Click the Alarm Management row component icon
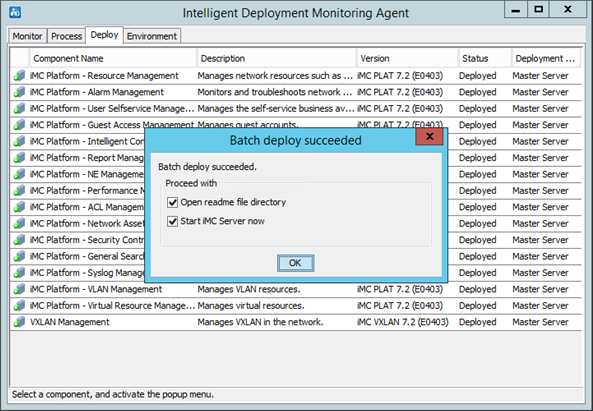593x411 pixels. tap(19, 92)
